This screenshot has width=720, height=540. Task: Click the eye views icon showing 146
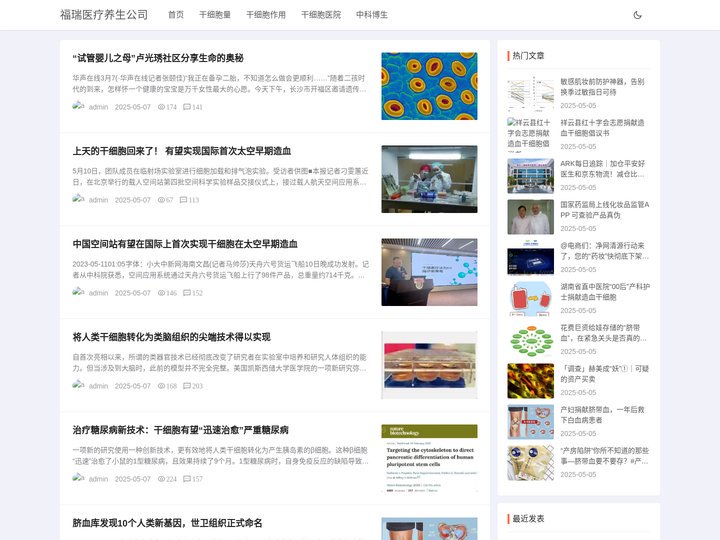click(161, 293)
